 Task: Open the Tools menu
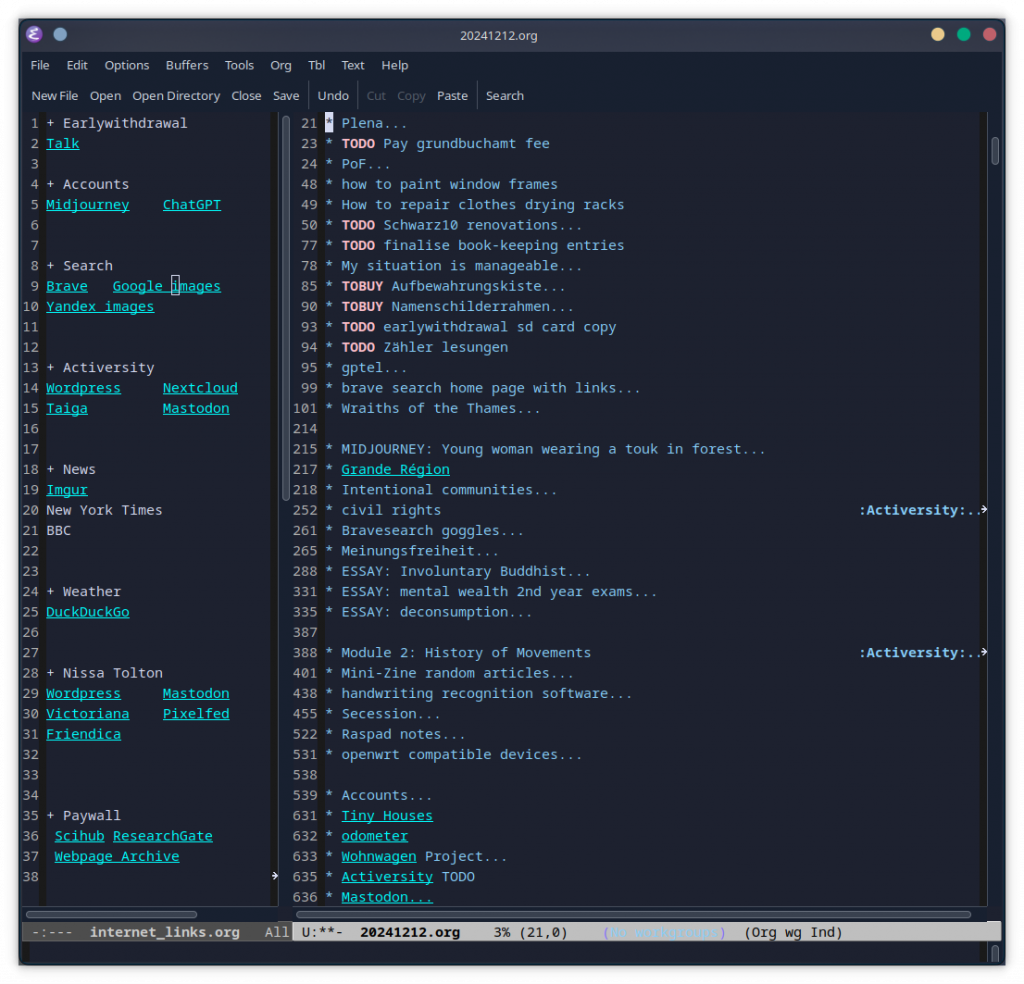(x=239, y=65)
